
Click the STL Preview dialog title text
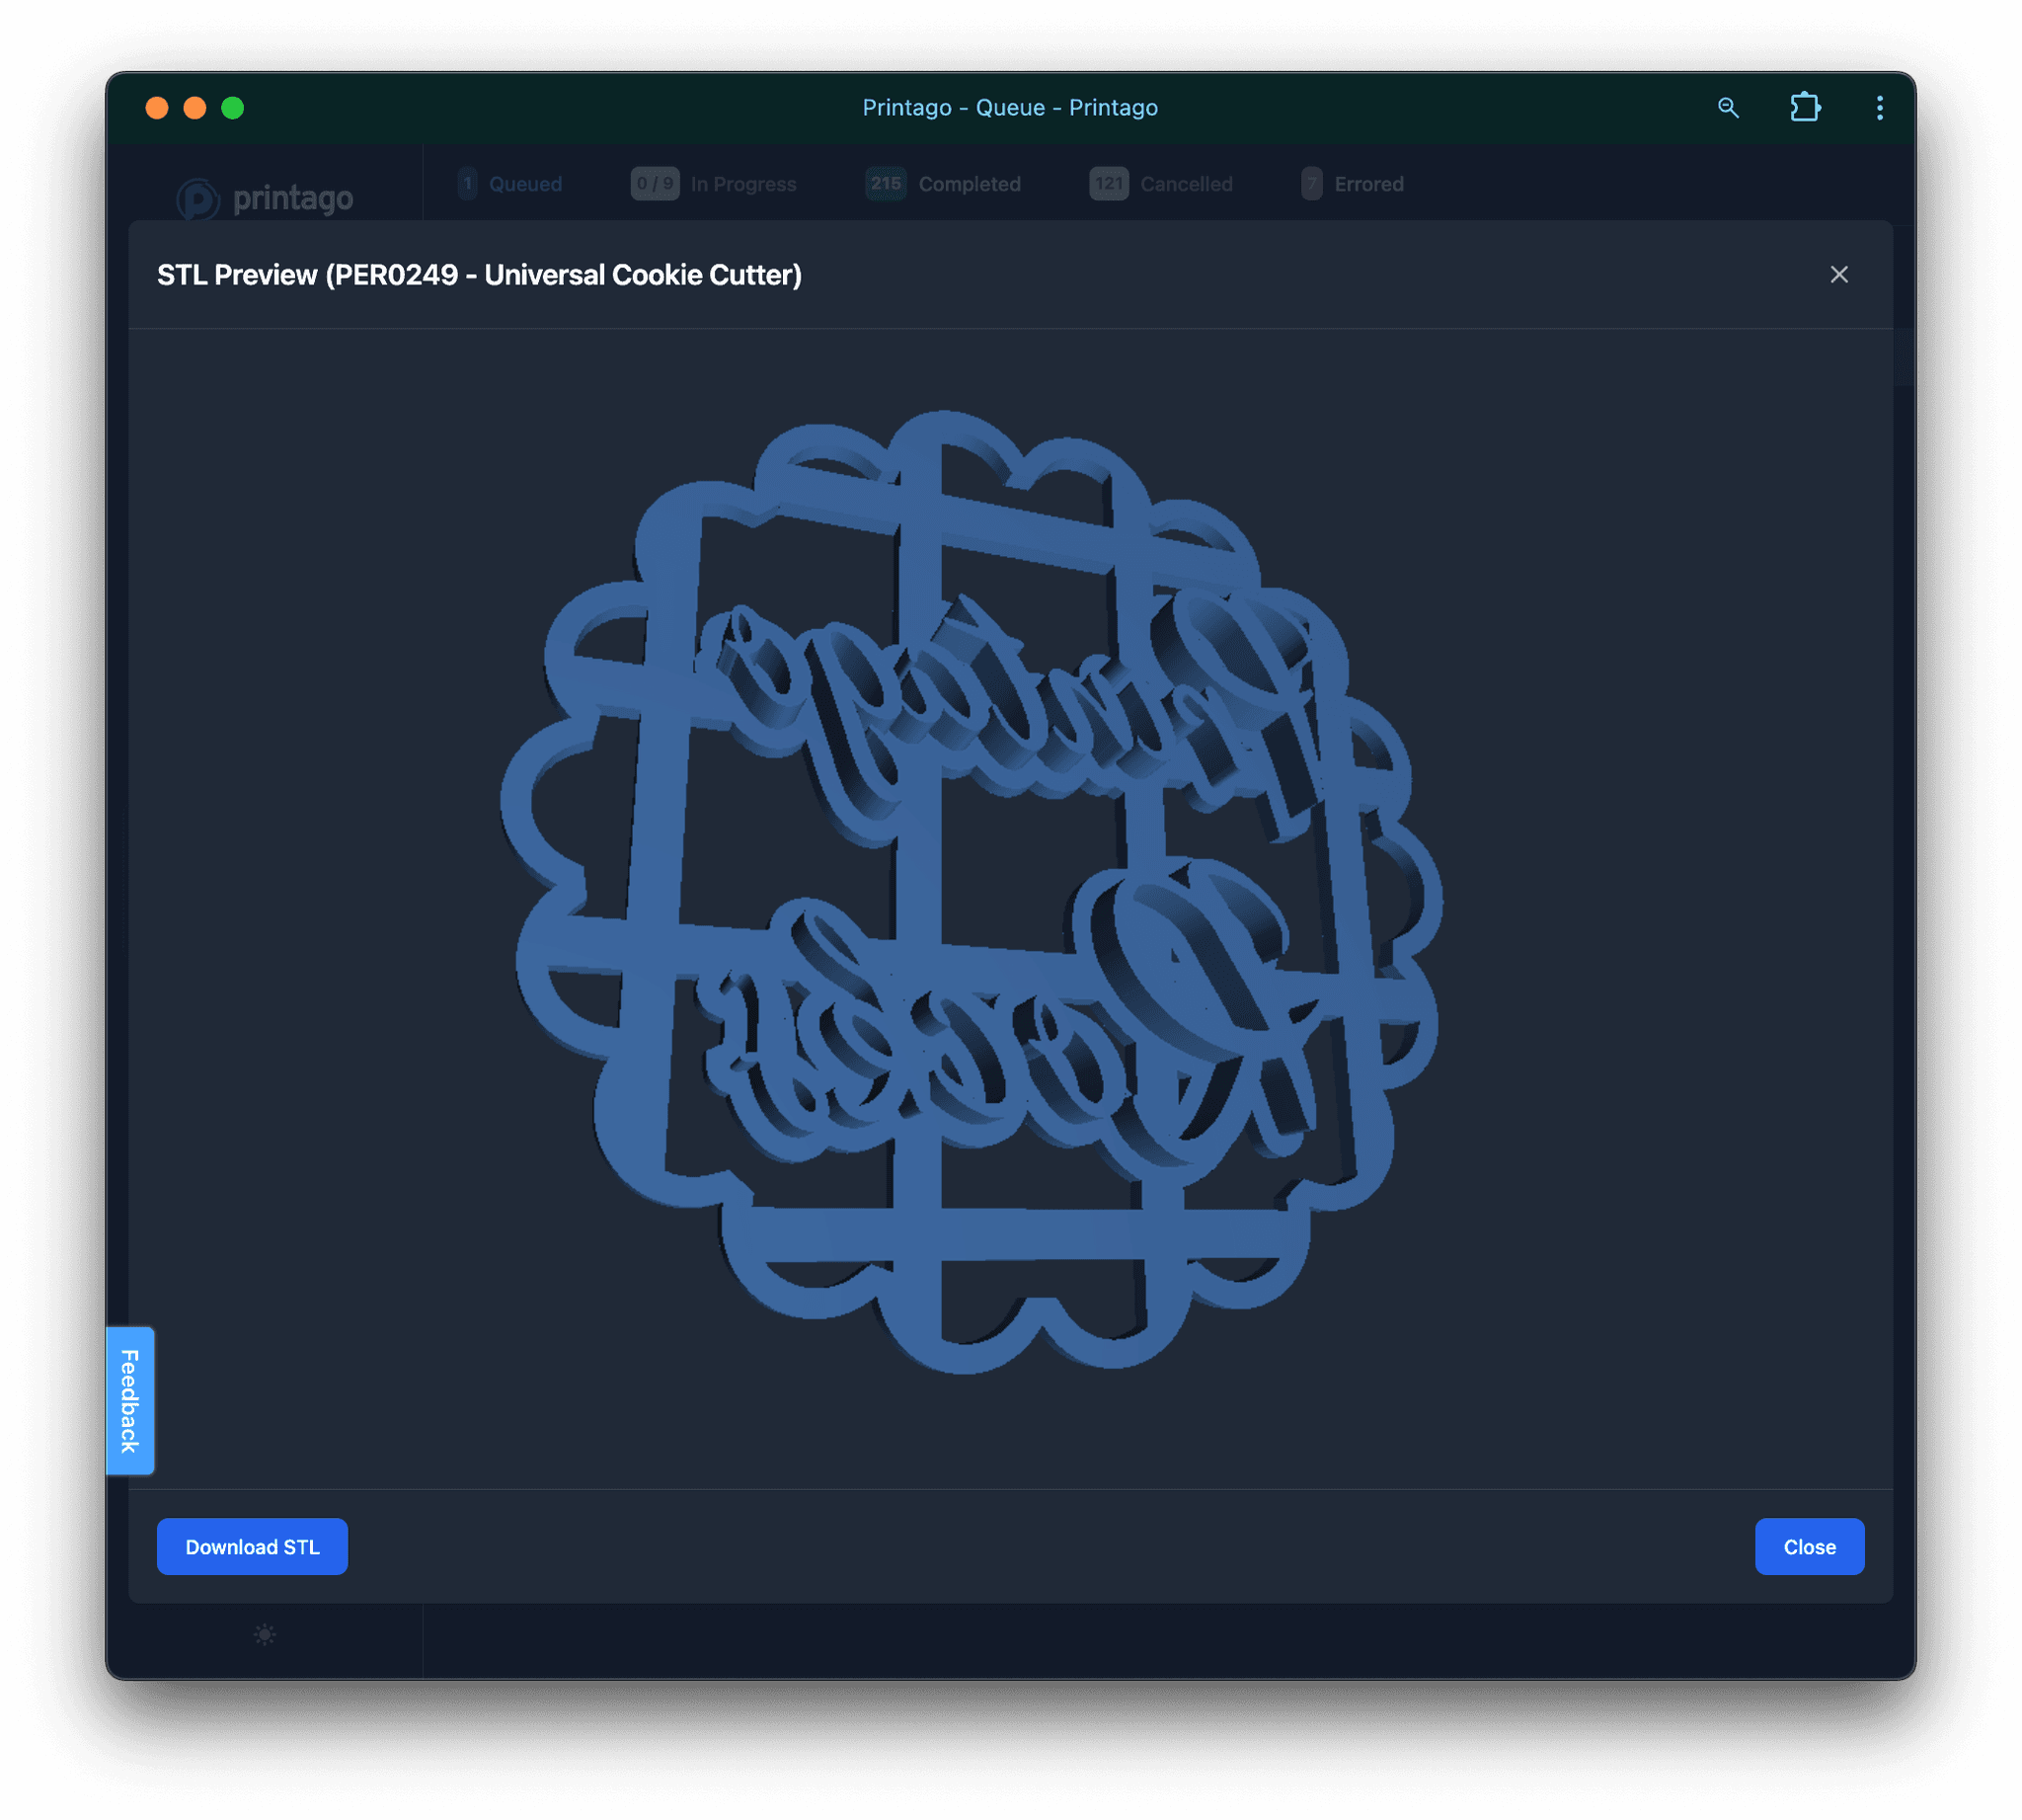(479, 274)
